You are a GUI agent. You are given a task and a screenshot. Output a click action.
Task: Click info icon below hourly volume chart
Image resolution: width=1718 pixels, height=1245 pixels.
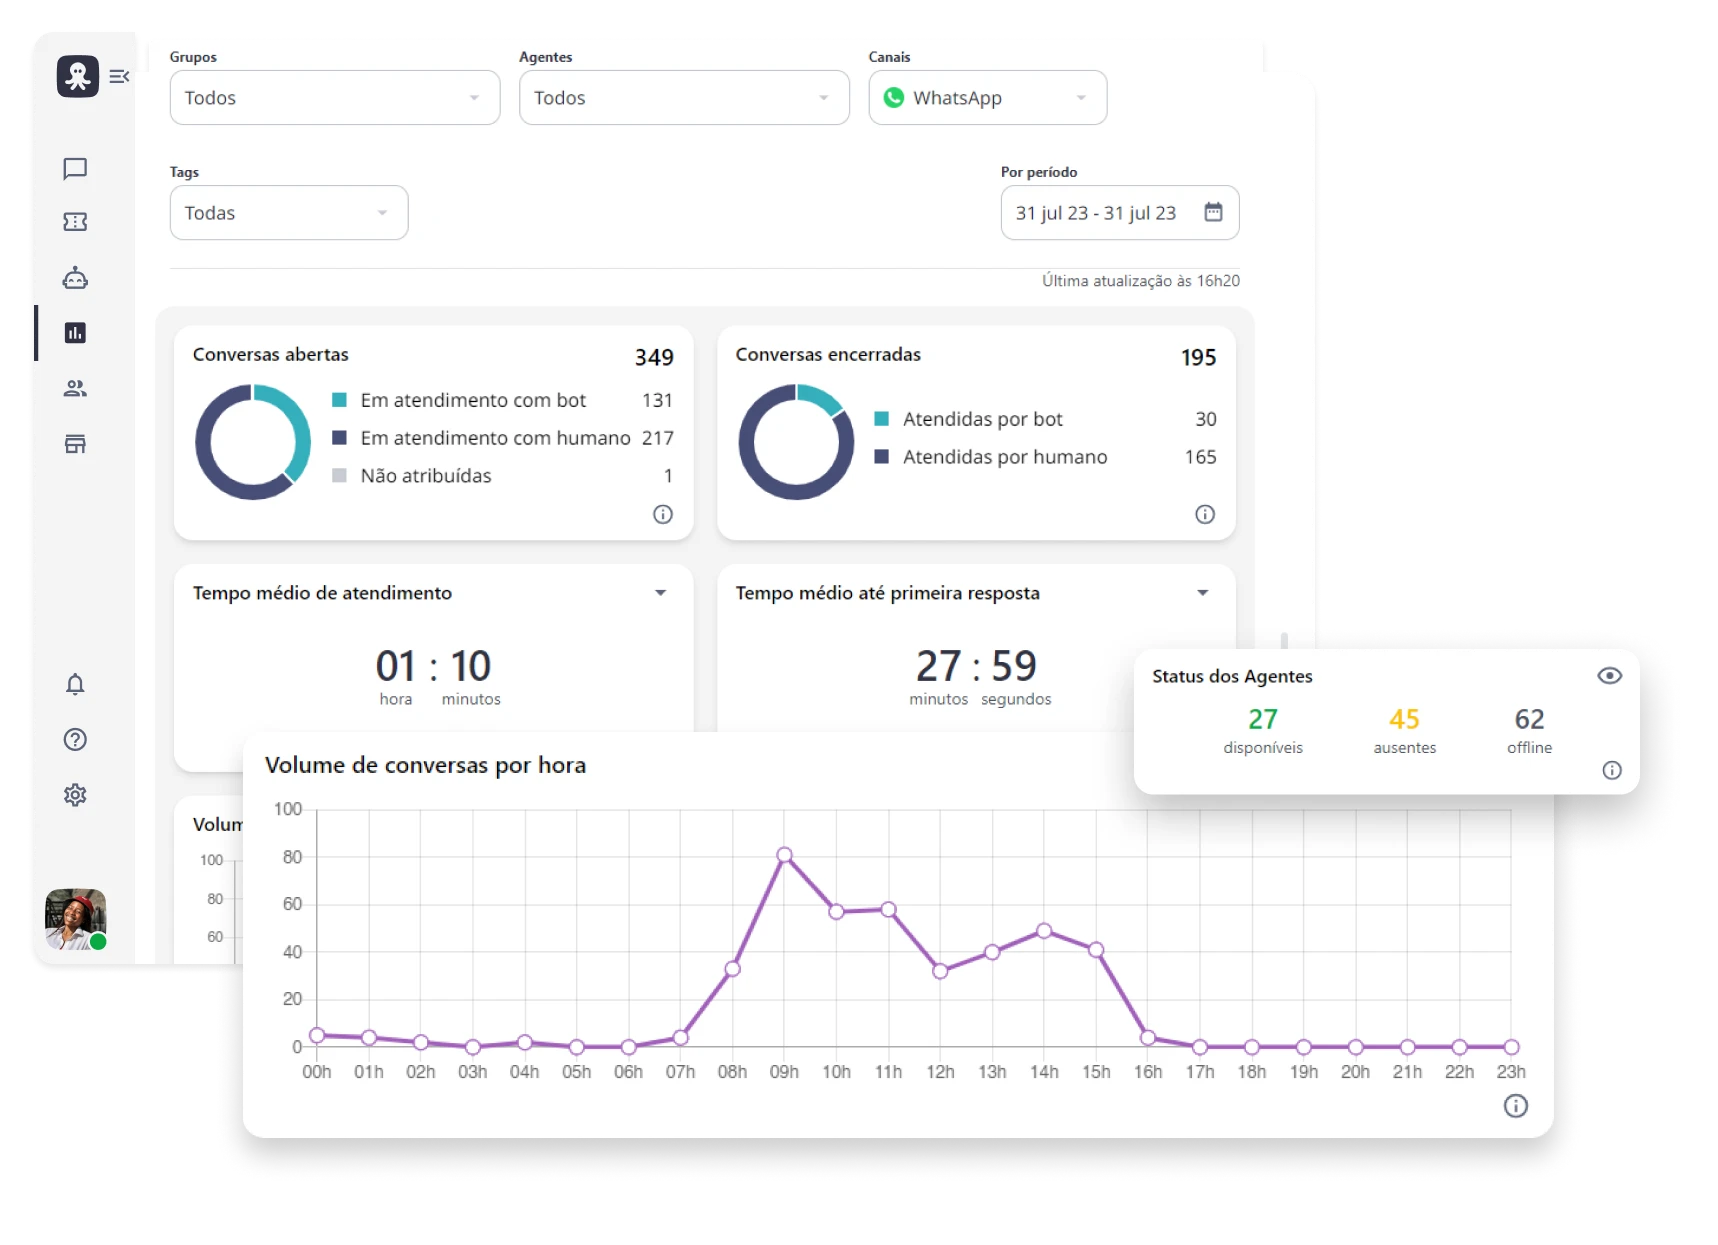pyautogui.click(x=1516, y=1106)
